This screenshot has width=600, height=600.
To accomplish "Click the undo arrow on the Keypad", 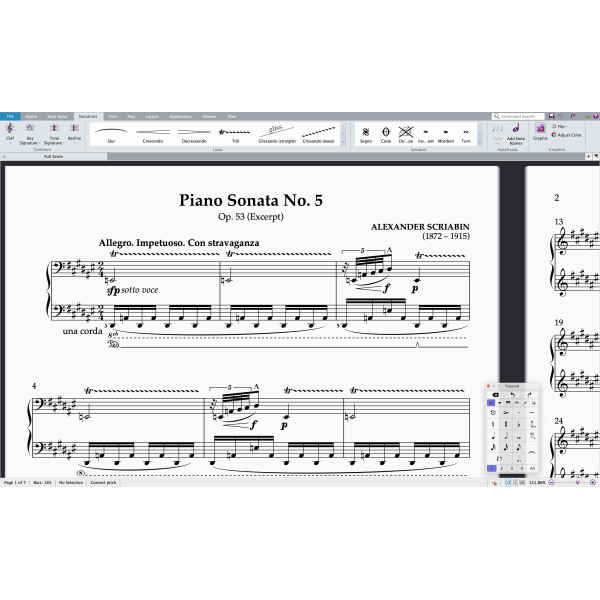I will click(512, 395).
